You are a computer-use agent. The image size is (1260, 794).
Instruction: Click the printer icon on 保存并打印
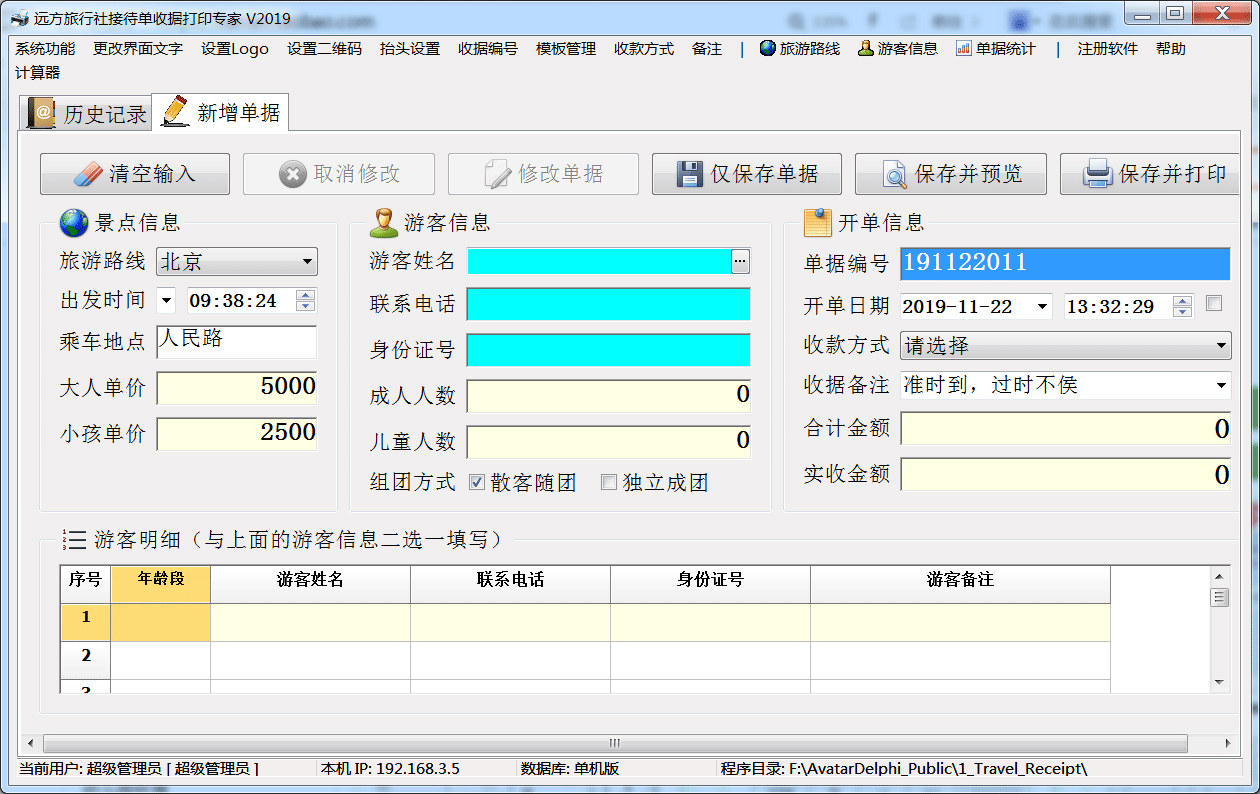click(x=1098, y=175)
